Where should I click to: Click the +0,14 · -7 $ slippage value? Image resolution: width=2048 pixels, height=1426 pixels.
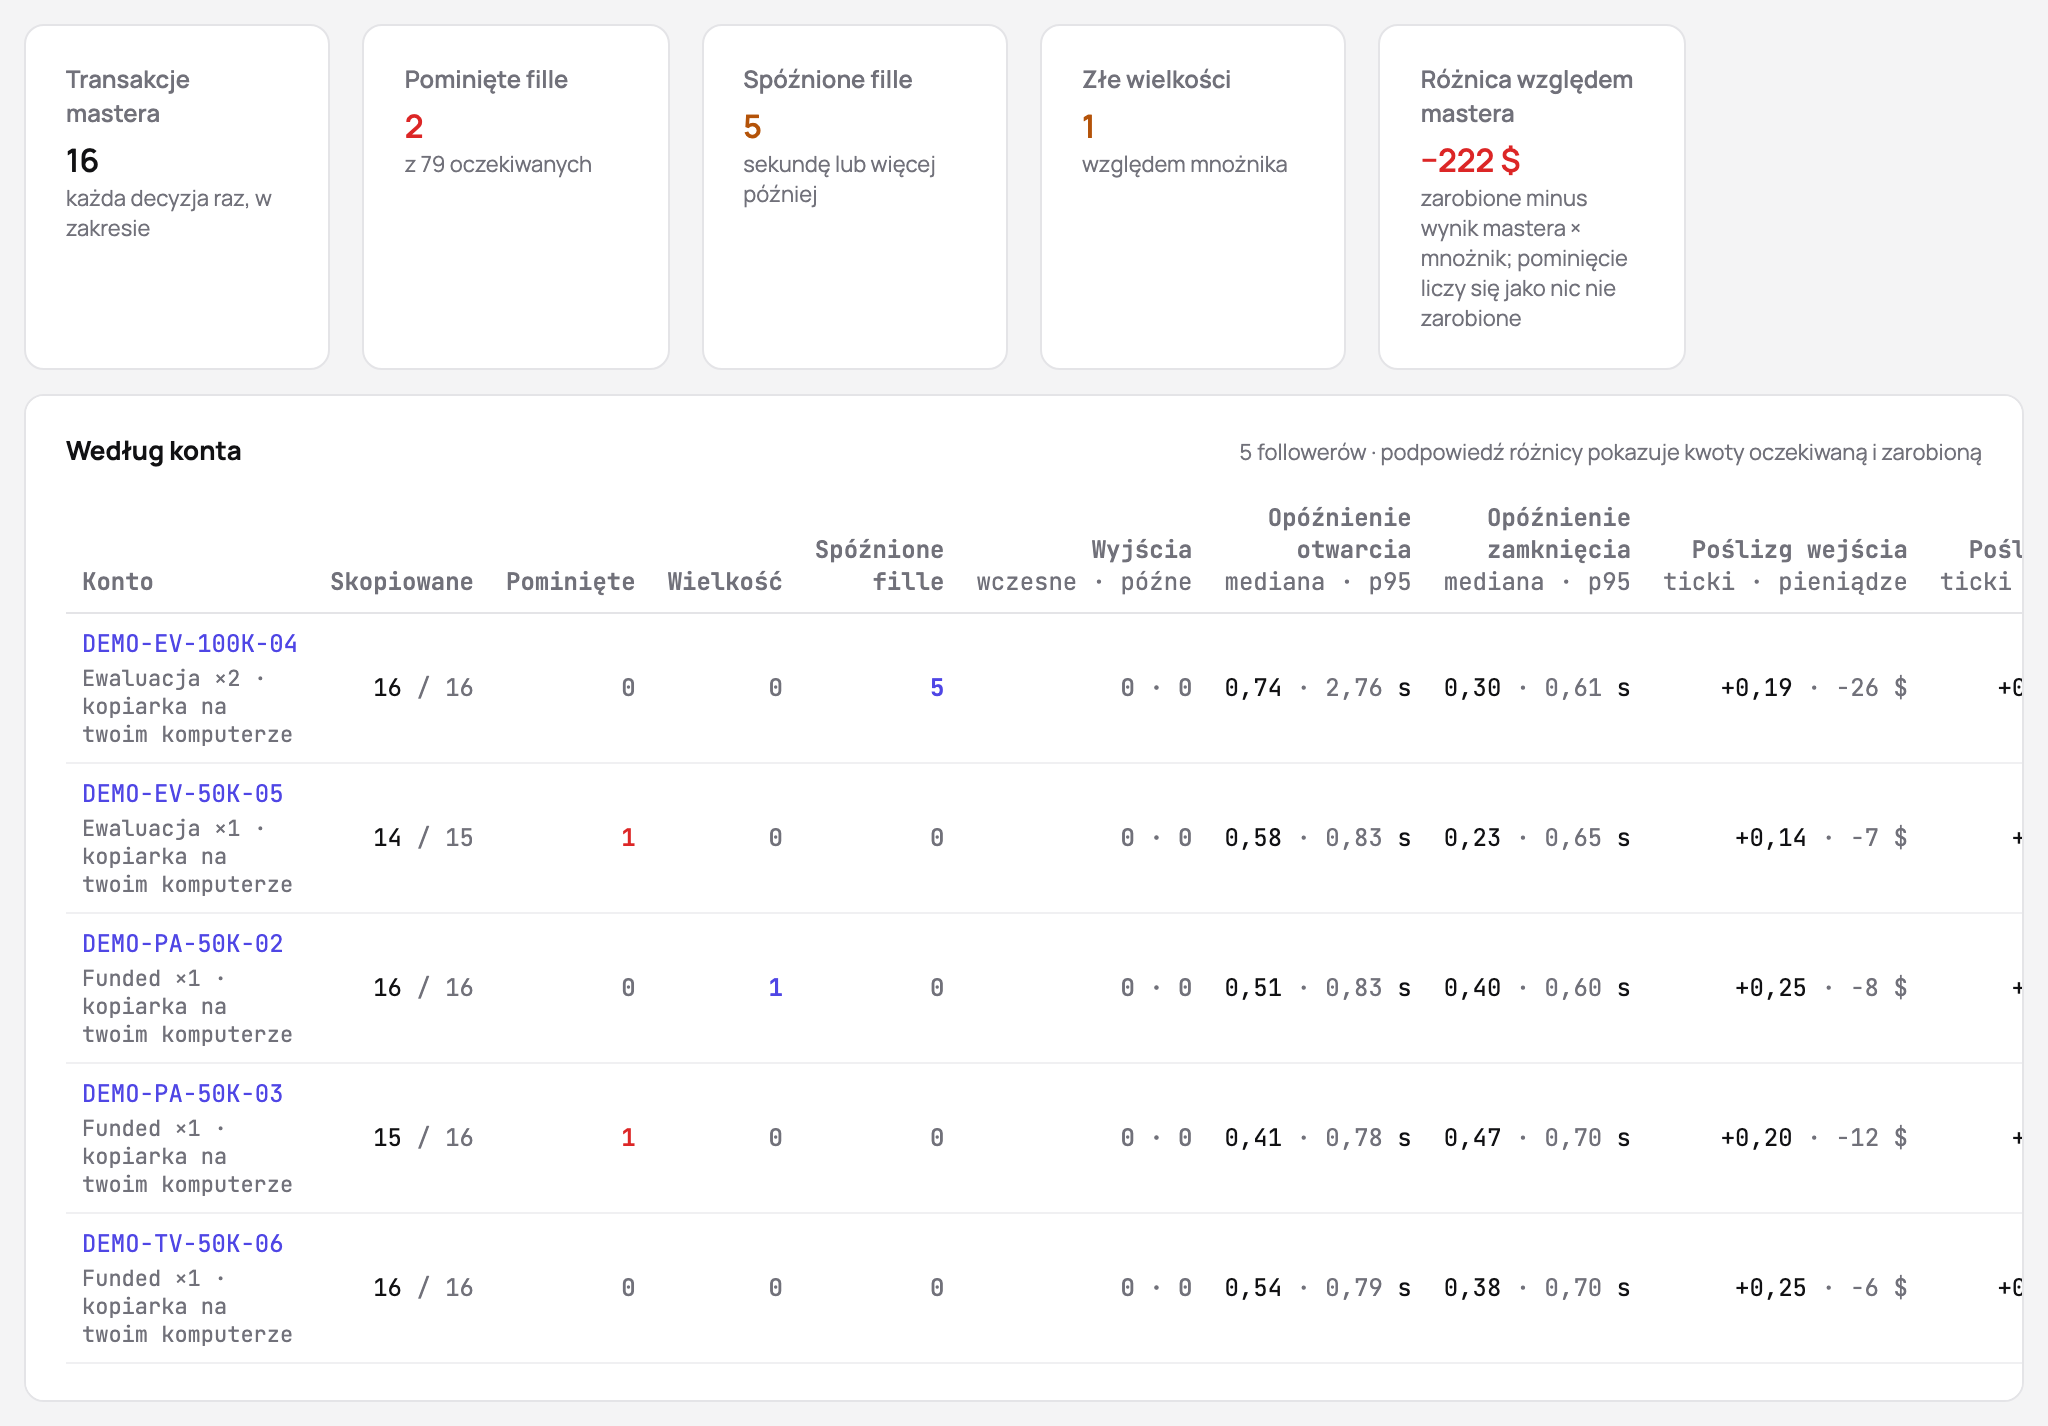click(x=1821, y=838)
